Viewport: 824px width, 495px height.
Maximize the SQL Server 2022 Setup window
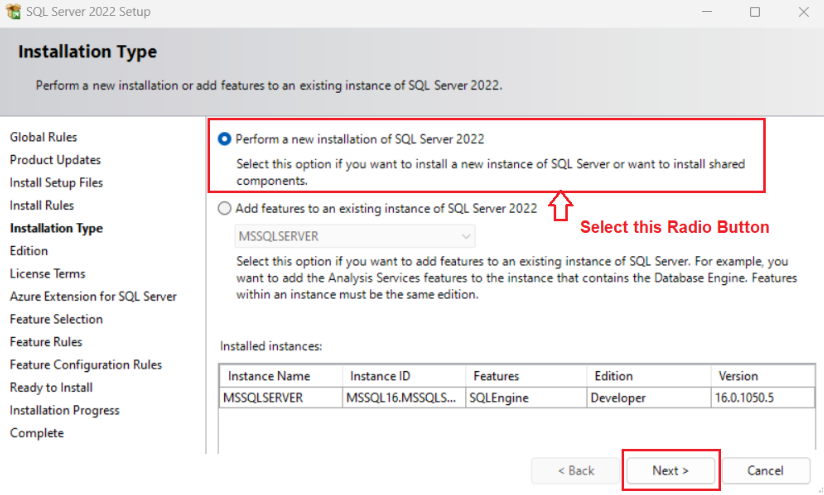click(755, 12)
